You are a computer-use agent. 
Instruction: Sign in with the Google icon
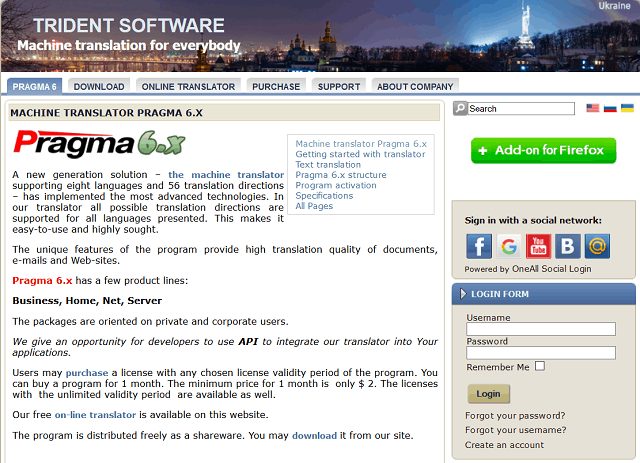point(509,246)
